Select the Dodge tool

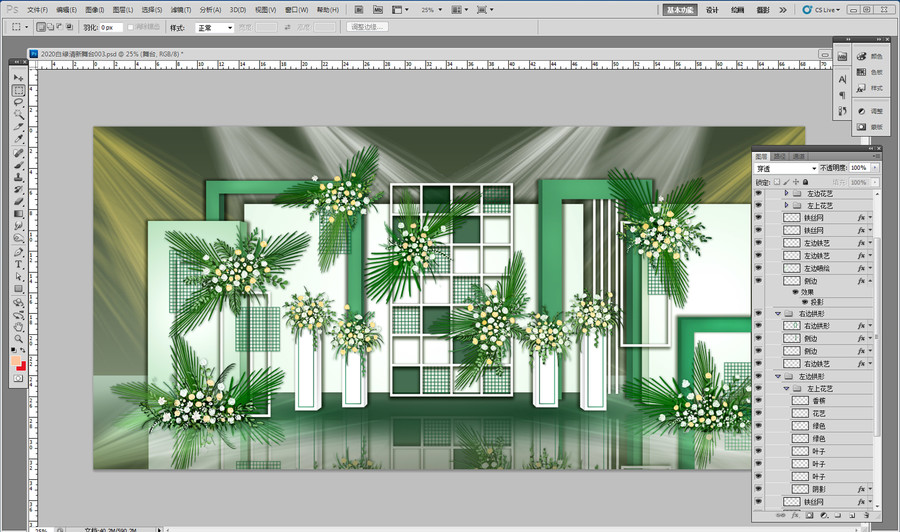(18, 238)
